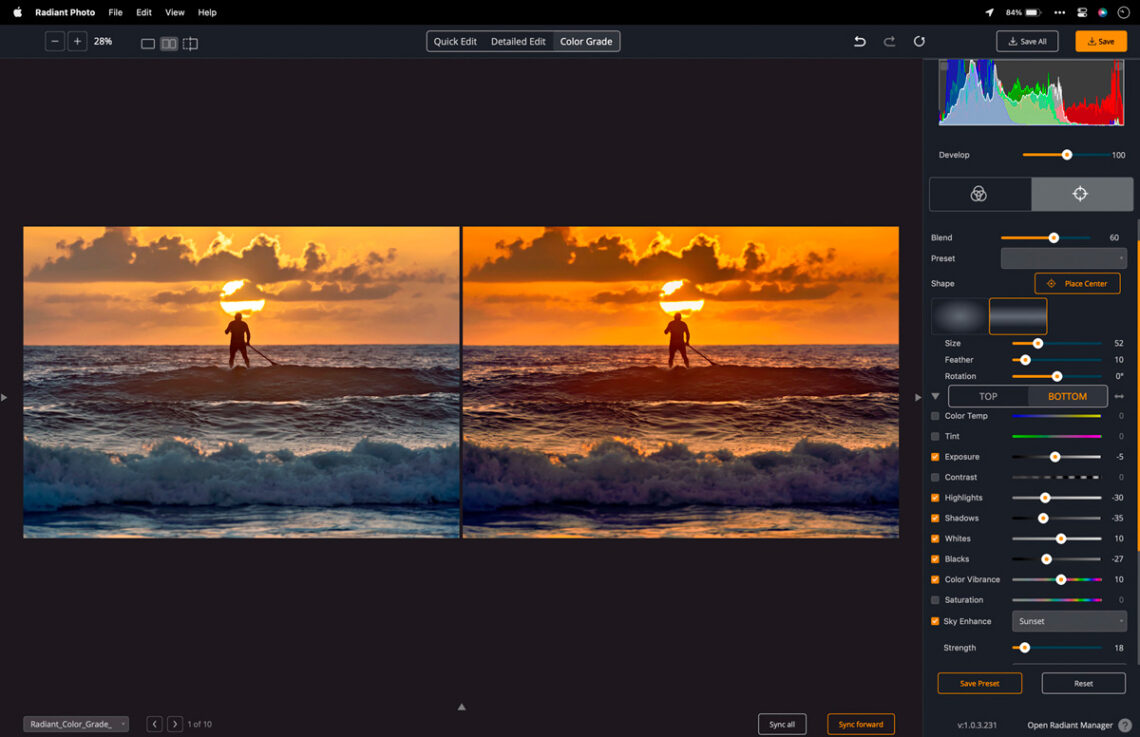This screenshot has height=737, width=1140.
Task: Click the circular reset/refresh icon
Action: click(919, 42)
